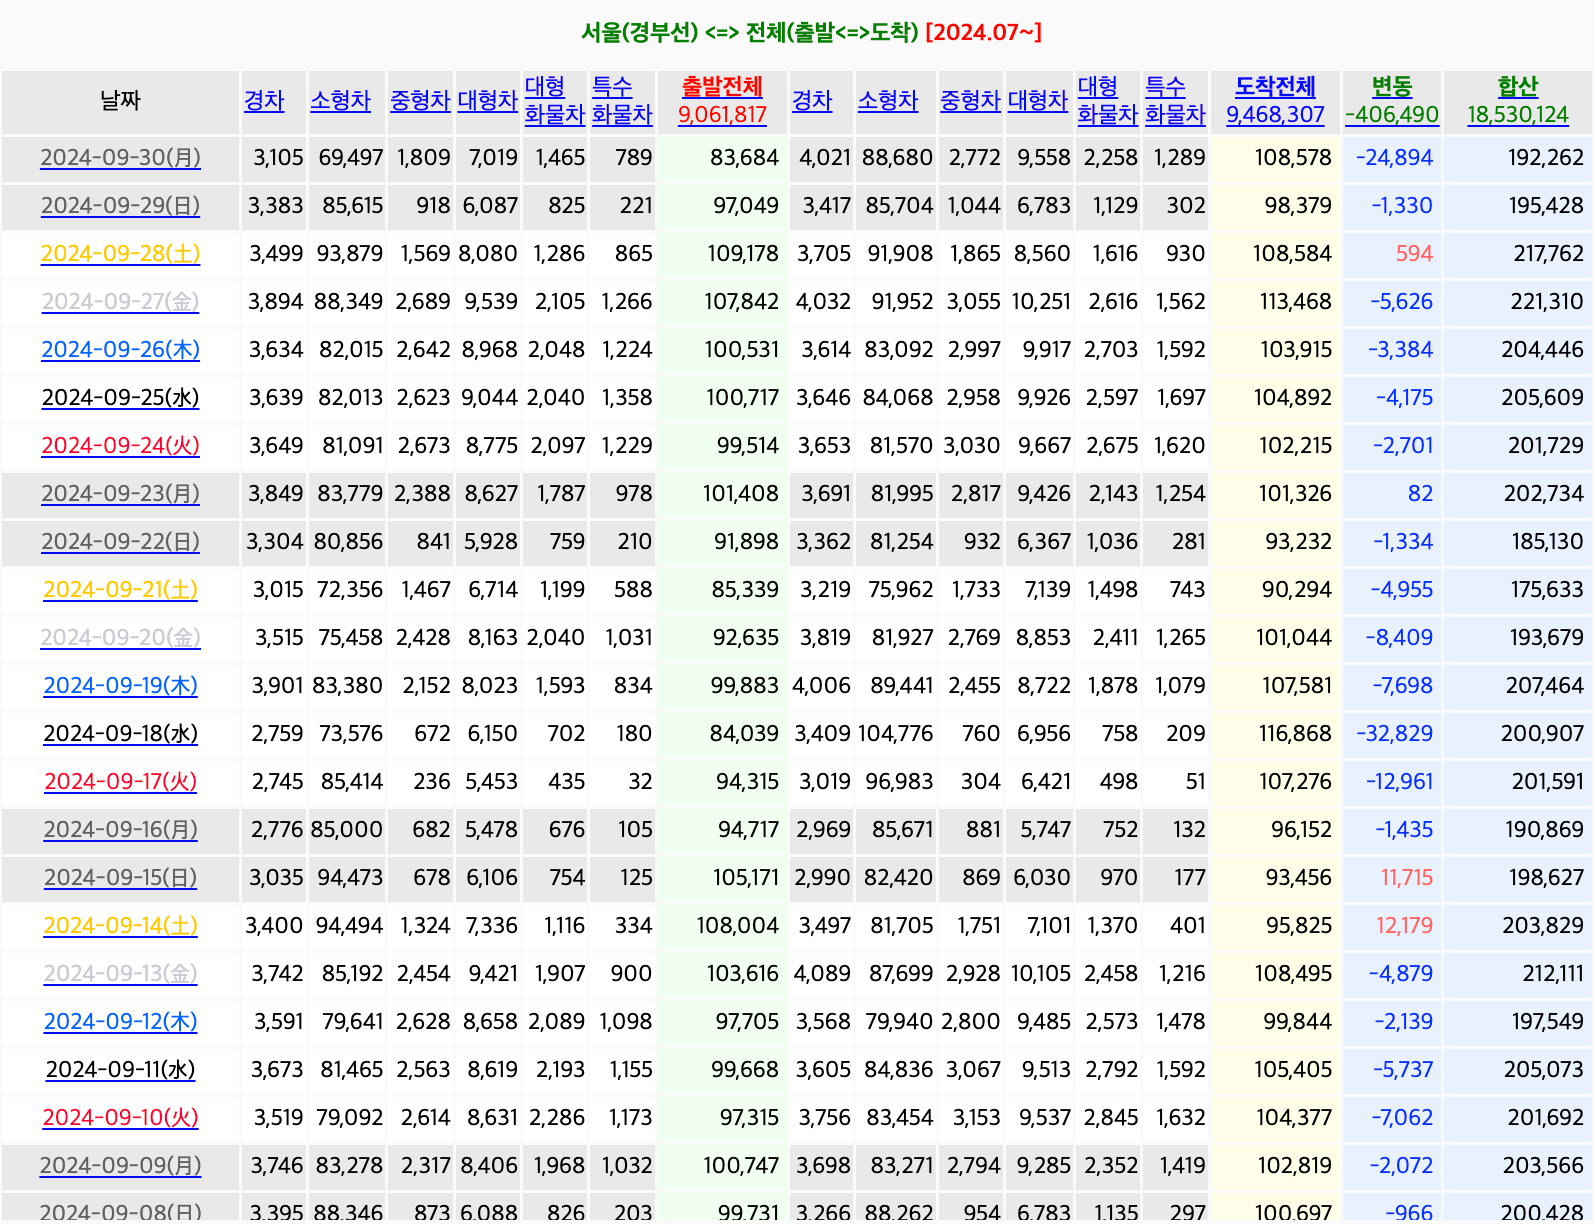Click the page title 서울(경부선) 전체 [2024.07~]
This screenshot has height=1224, width=1594.
click(x=812, y=33)
